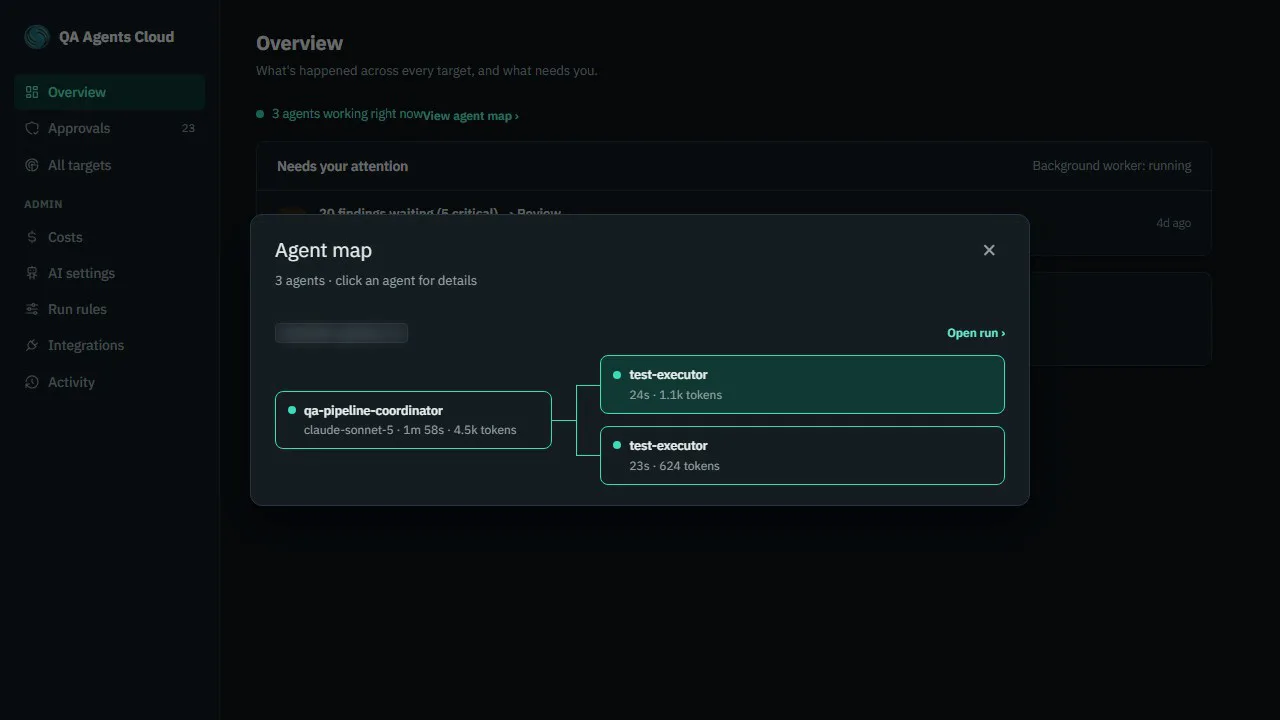Open the Costs admin page
This screenshot has width=1280, height=720.
(x=110, y=237)
